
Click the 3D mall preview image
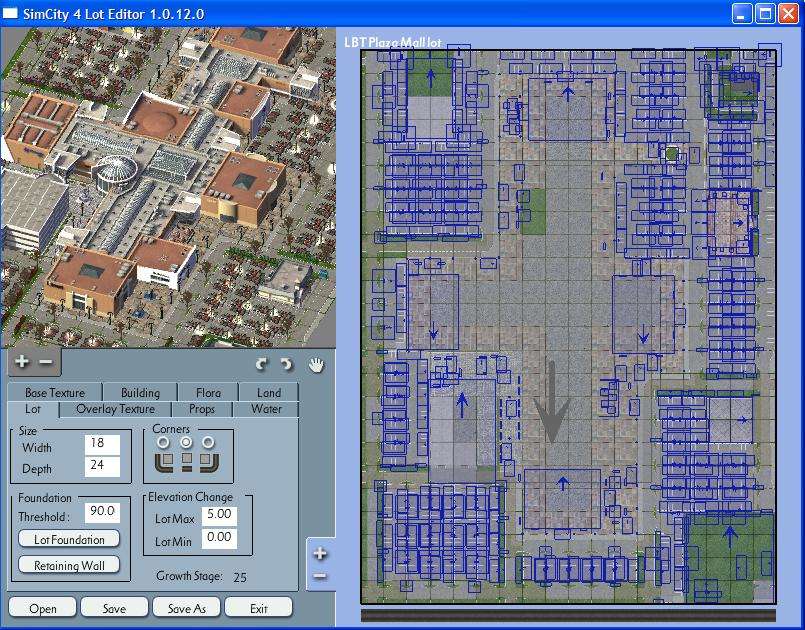point(168,187)
